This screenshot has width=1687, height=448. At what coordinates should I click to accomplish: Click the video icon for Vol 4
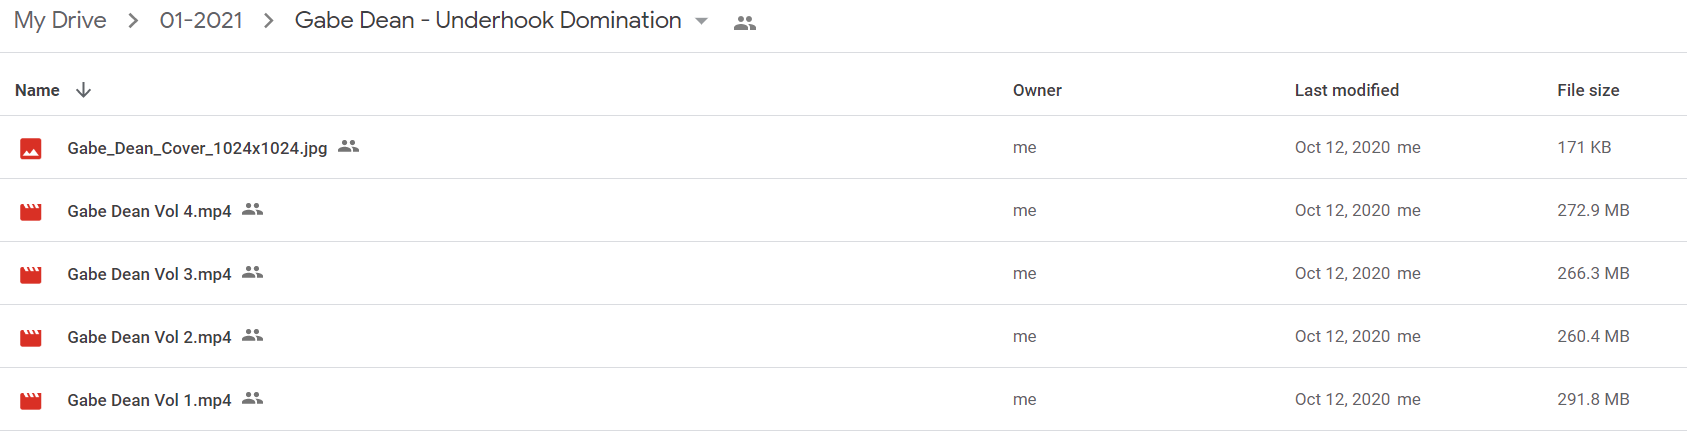pos(31,212)
